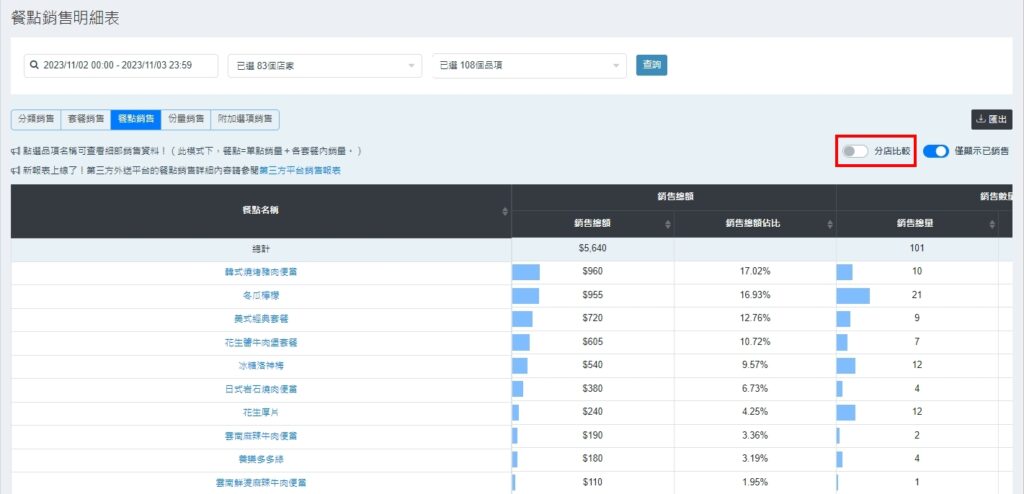Open the 套餐銷售 tab

click(86, 119)
